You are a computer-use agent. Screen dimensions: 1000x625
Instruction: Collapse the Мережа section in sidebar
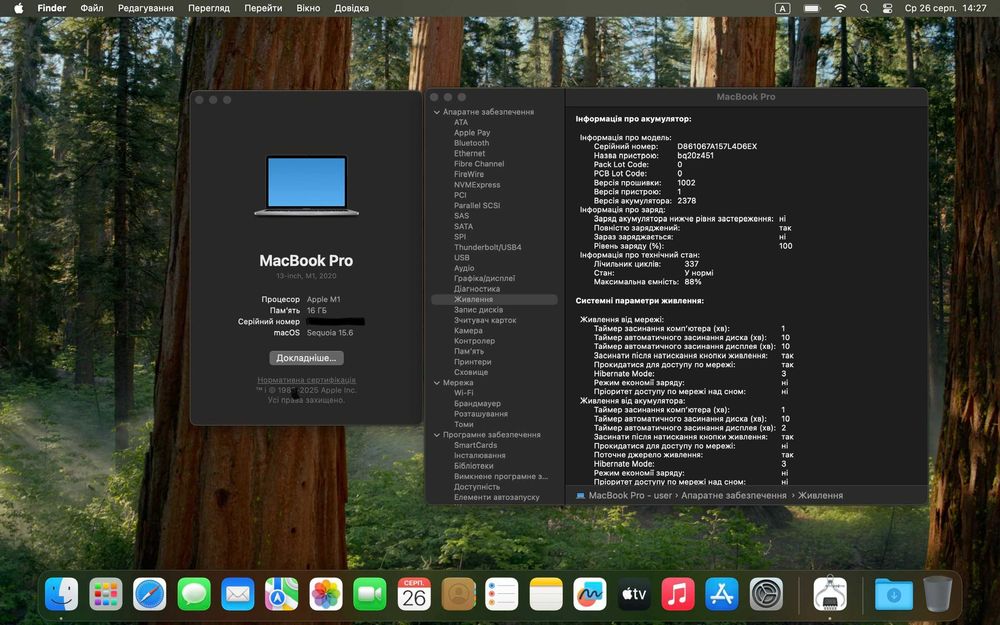[437, 383]
